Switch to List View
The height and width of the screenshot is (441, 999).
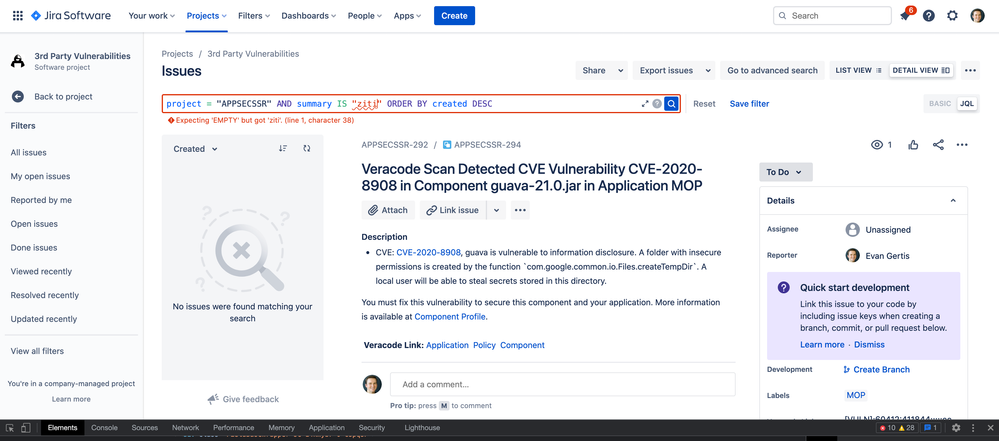pyautogui.click(x=858, y=70)
